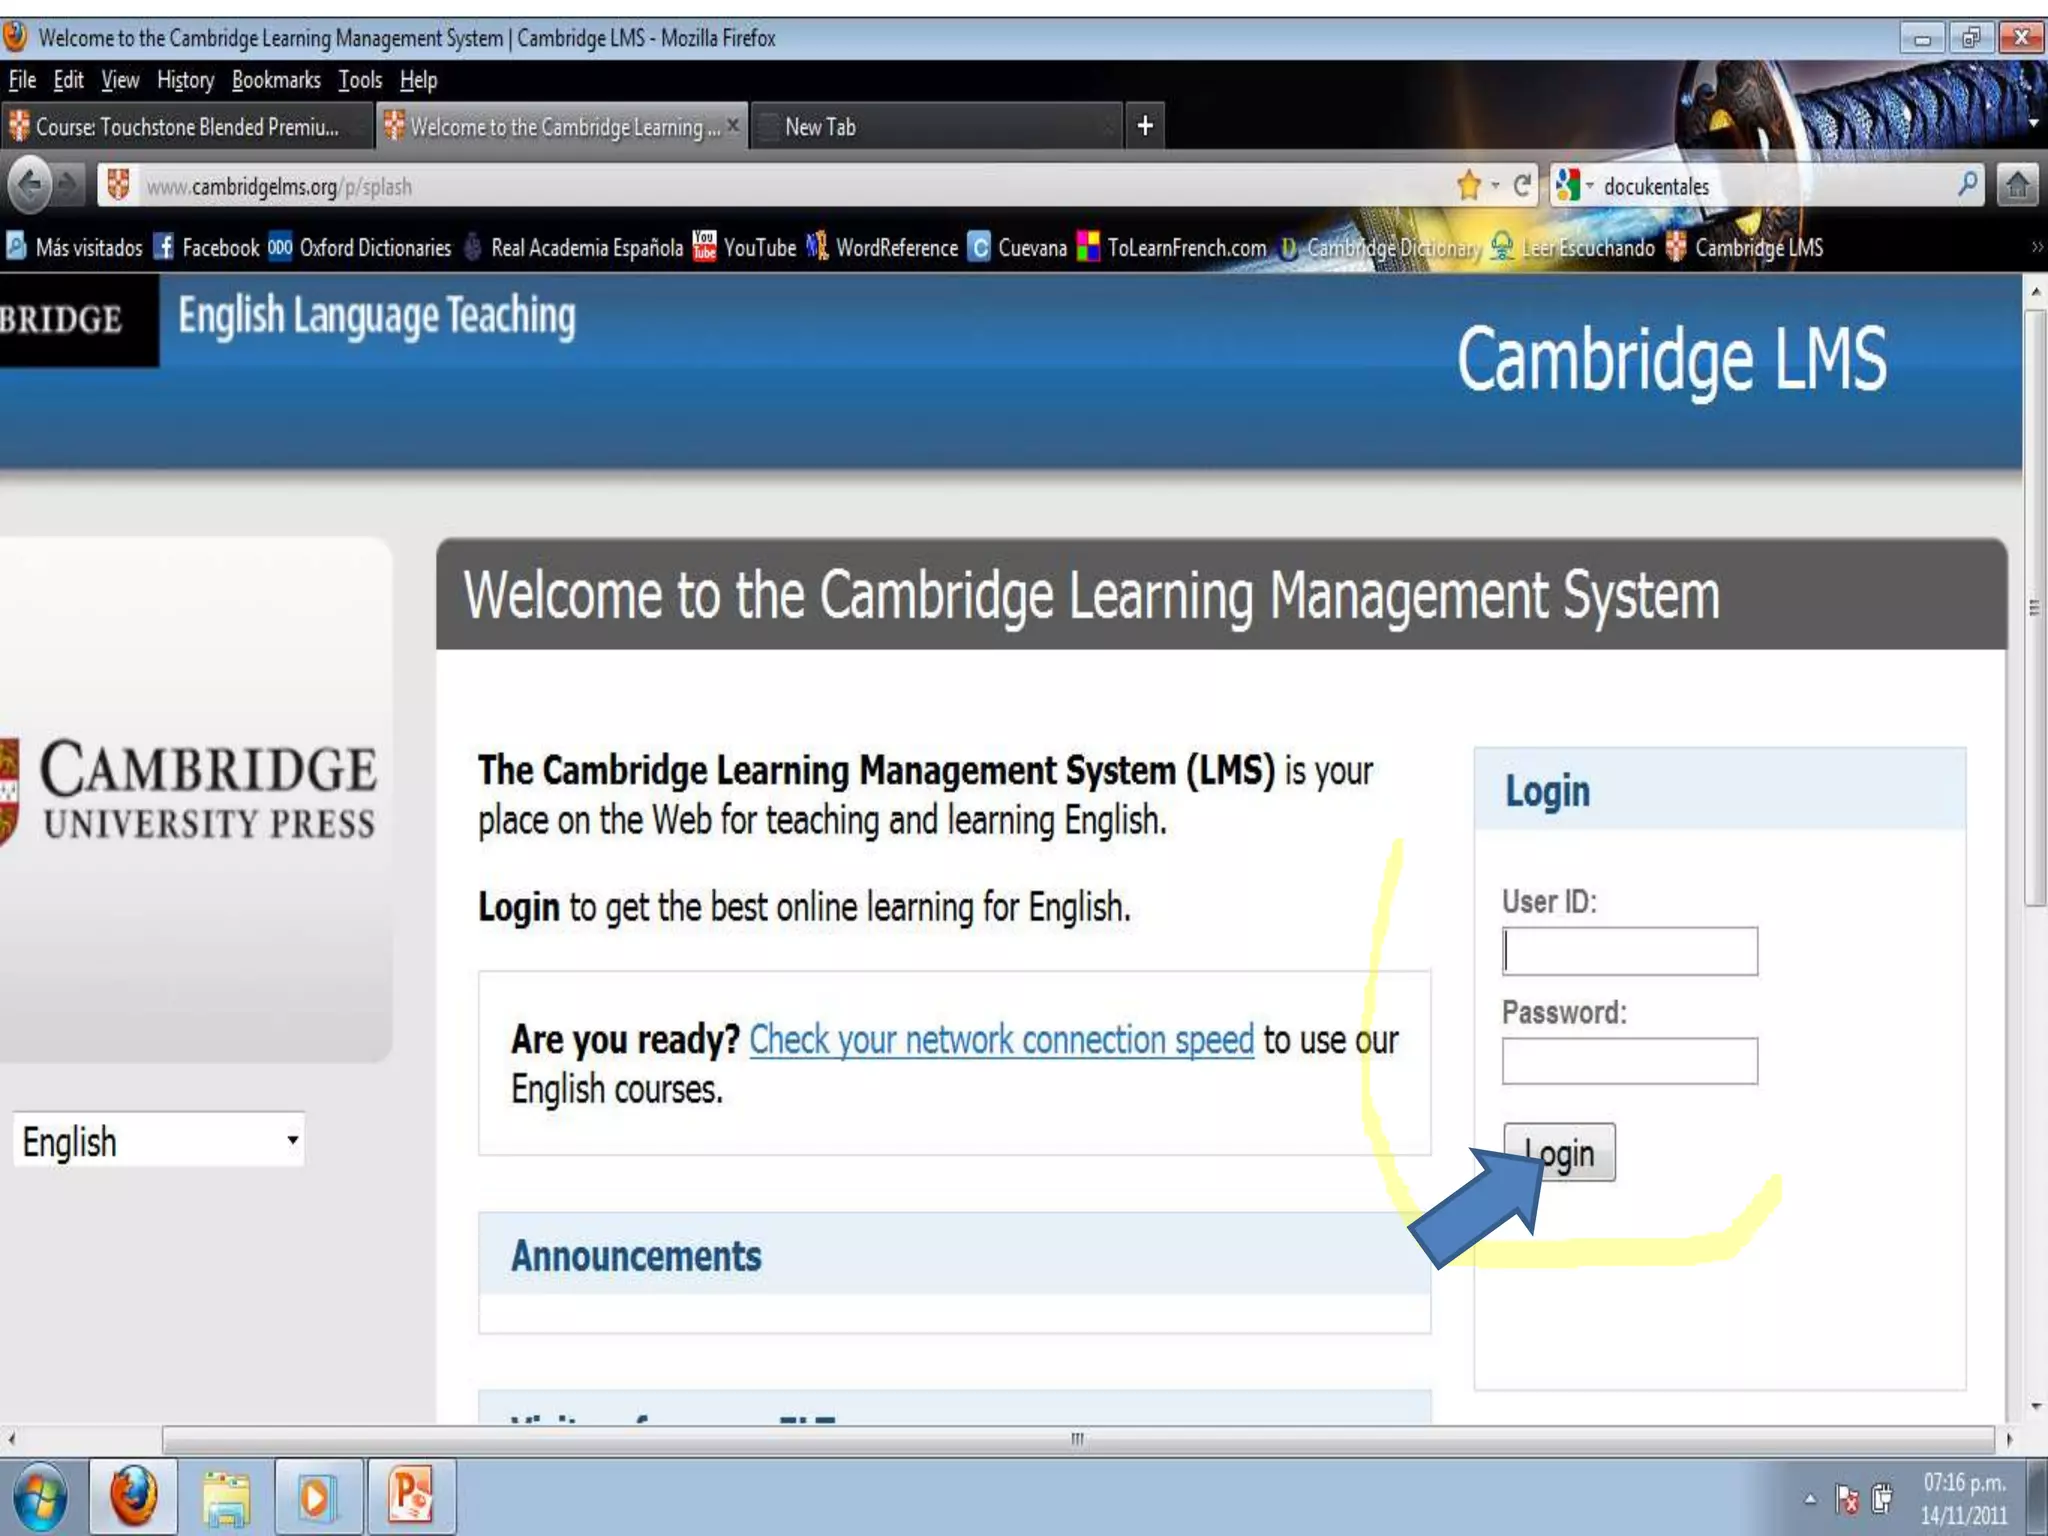Click the User ID input field
This screenshot has height=1536, width=2048.
1629,951
